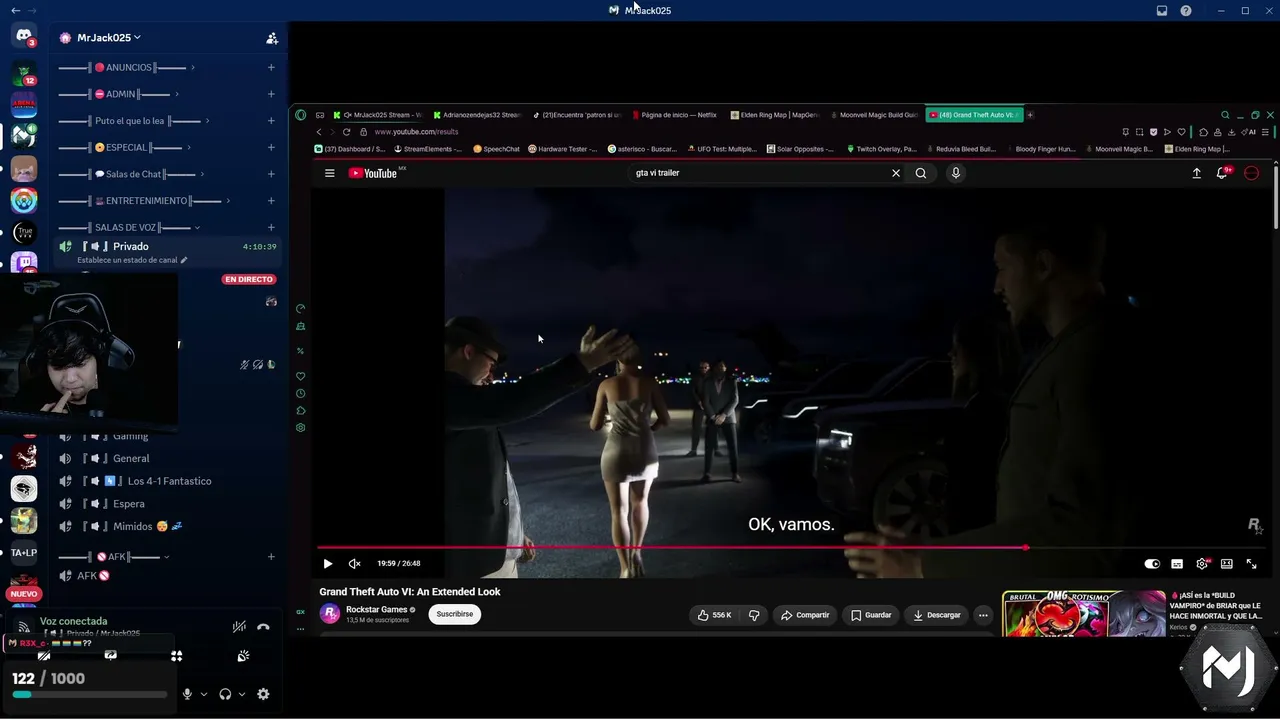Screen dimensions: 1280x720
Task: Expand the ENTRETENIMIENTO category
Action: click(x=144, y=201)
